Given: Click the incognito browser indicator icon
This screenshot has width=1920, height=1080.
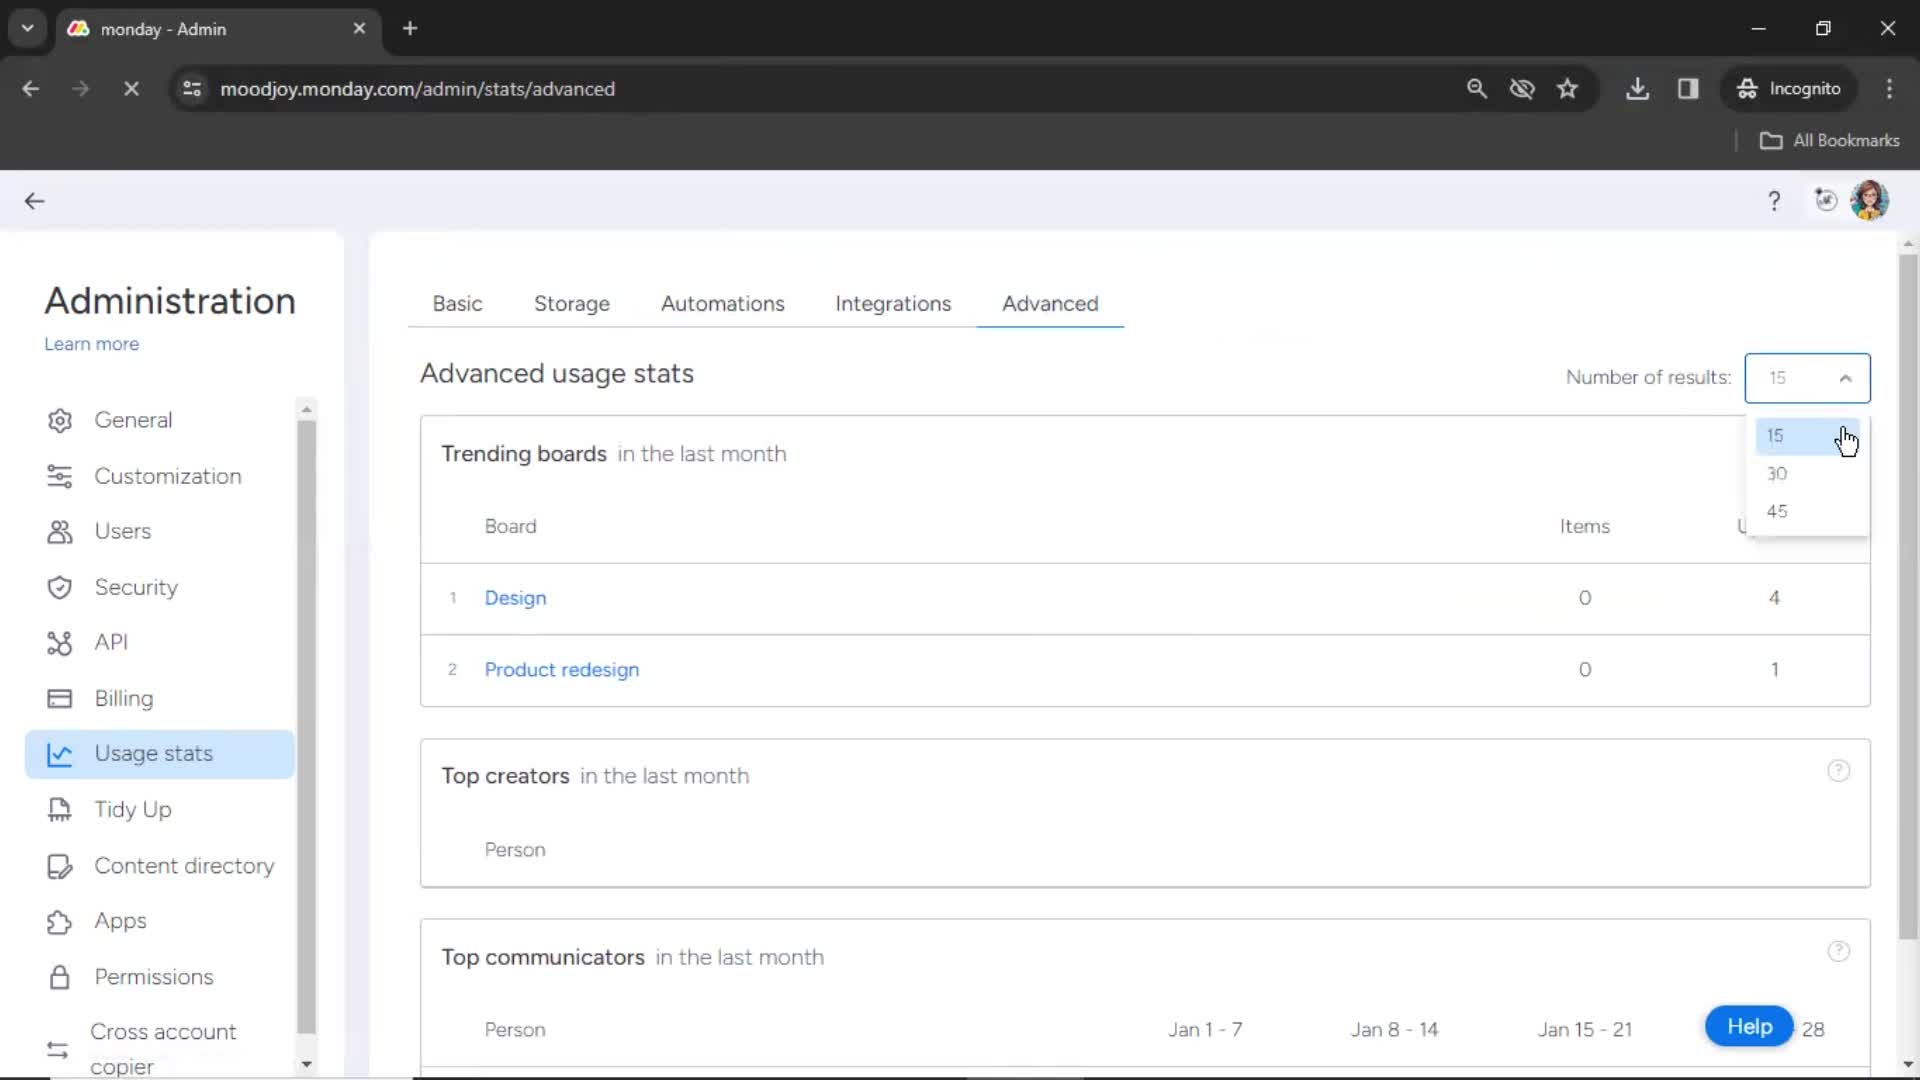Looking at the screenshot, I should (1749, 88).
